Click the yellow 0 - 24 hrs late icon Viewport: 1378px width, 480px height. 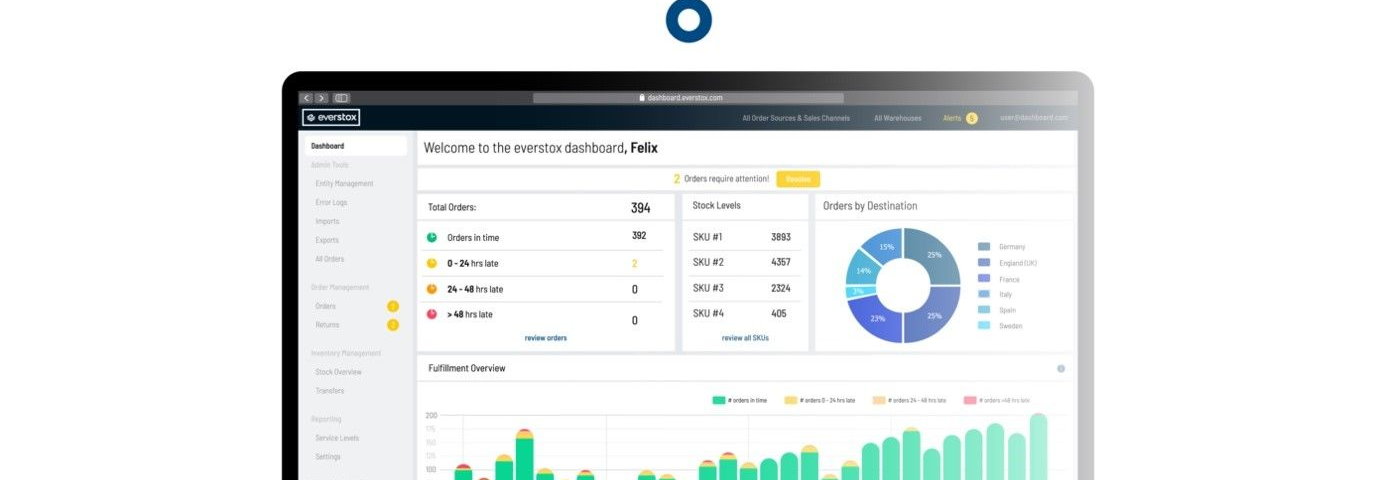tap(432, 263)
